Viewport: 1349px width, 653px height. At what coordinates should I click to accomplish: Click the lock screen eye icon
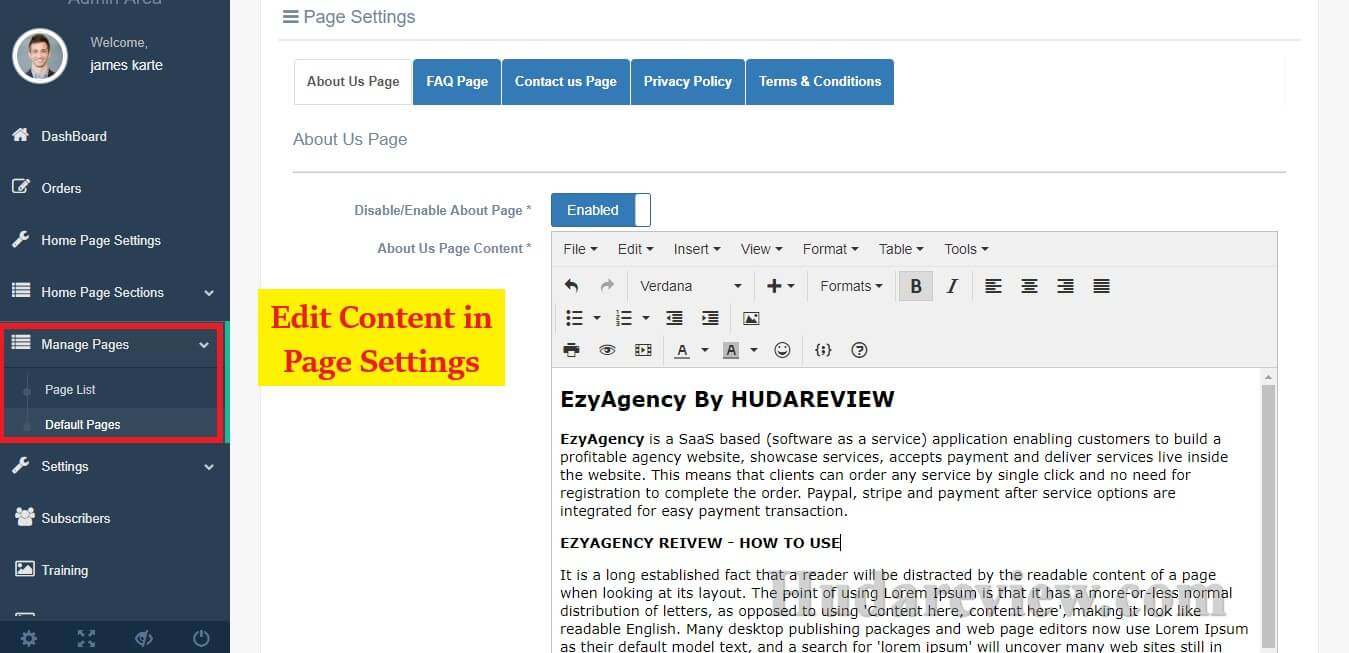coord(144,638)
